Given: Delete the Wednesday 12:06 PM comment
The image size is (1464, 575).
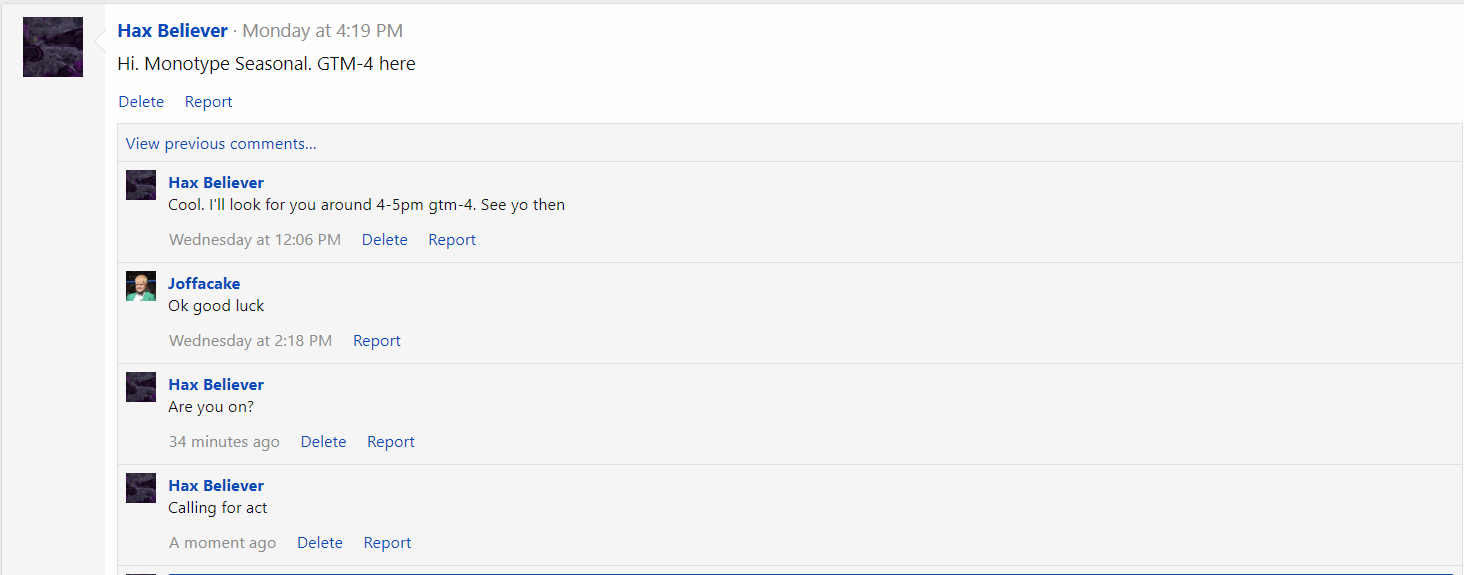Looking at the screenshot, I should [x=384, y=240].
